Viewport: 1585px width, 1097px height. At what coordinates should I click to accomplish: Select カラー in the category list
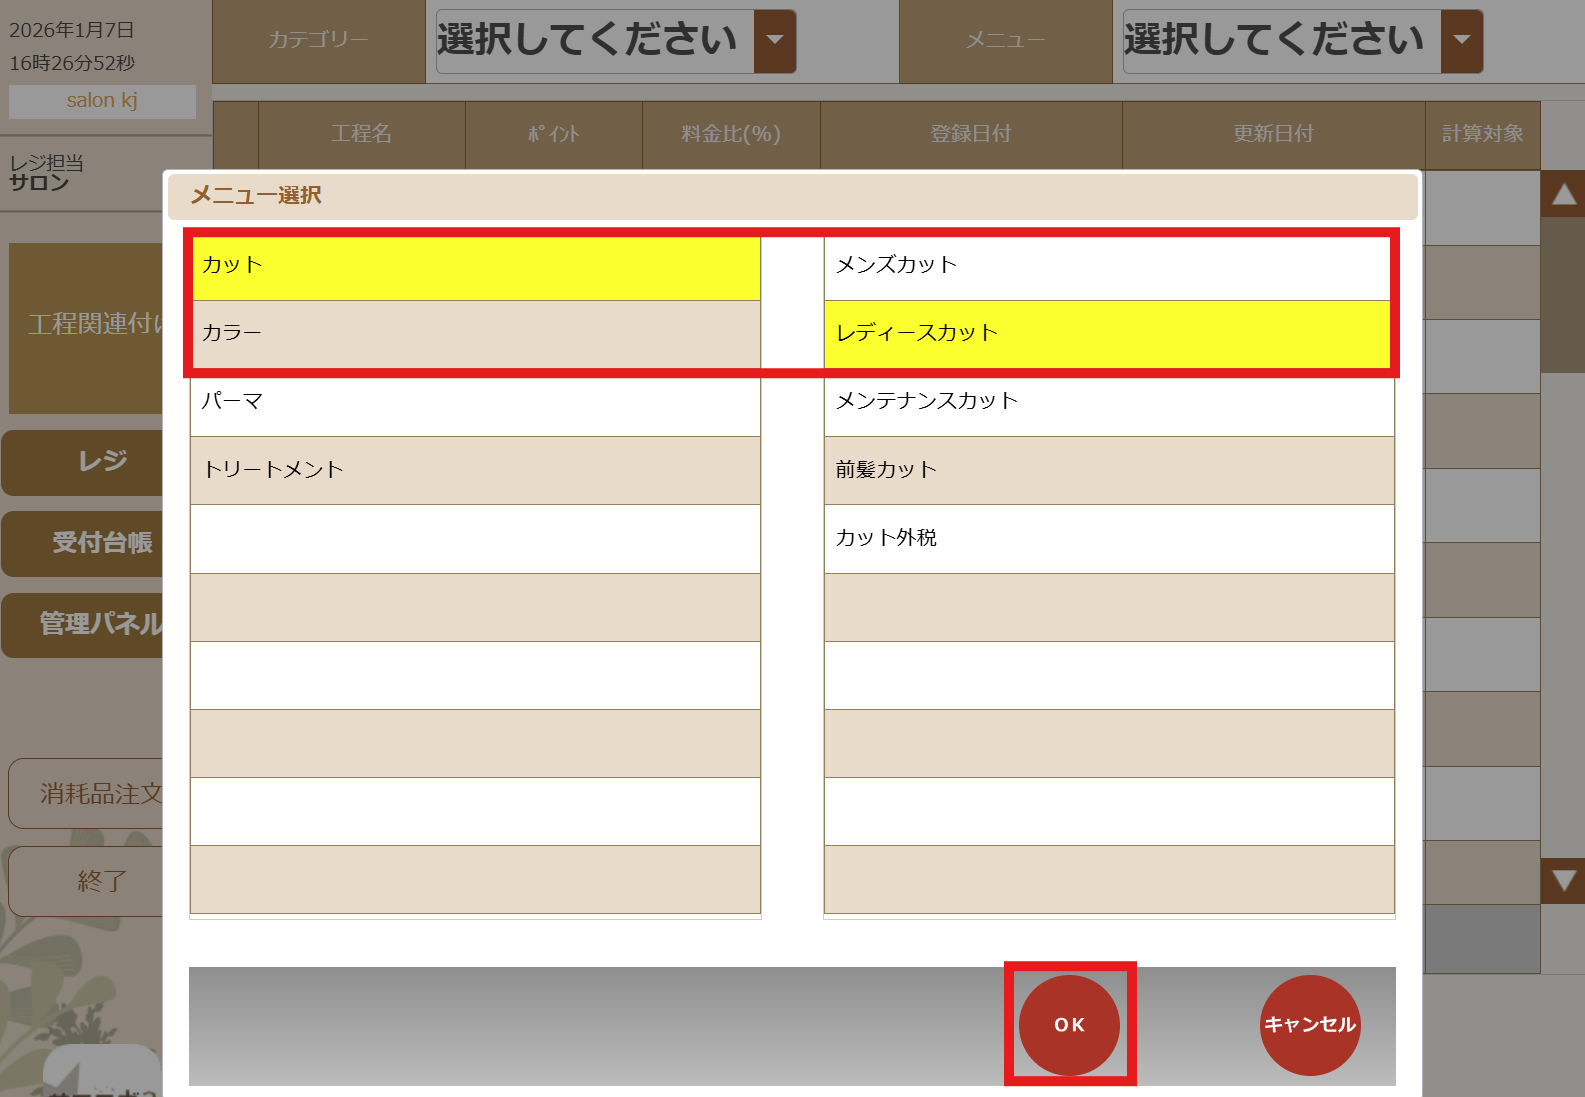click(x=475, y=334)
